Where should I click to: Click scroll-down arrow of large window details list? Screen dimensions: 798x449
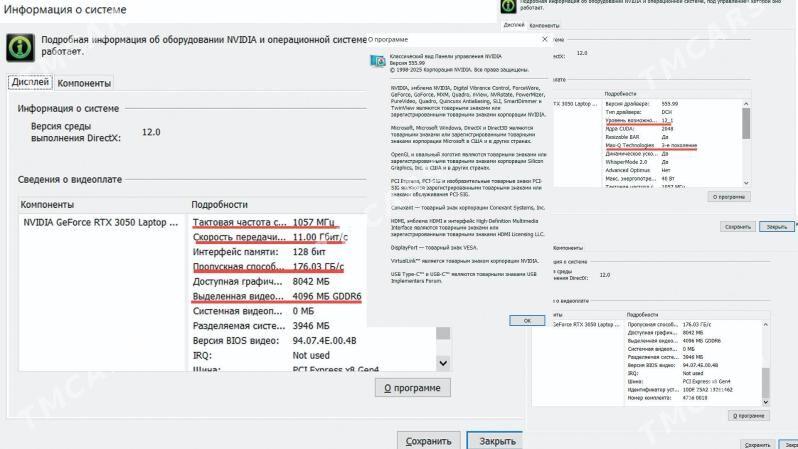tap(443, 363)
